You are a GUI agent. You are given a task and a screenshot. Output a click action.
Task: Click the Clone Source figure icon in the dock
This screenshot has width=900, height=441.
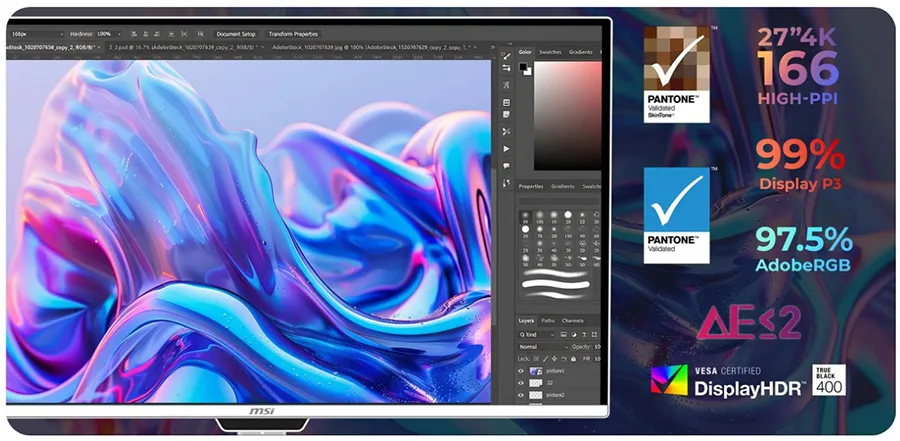pyautogui.click(x=506, y=85)
